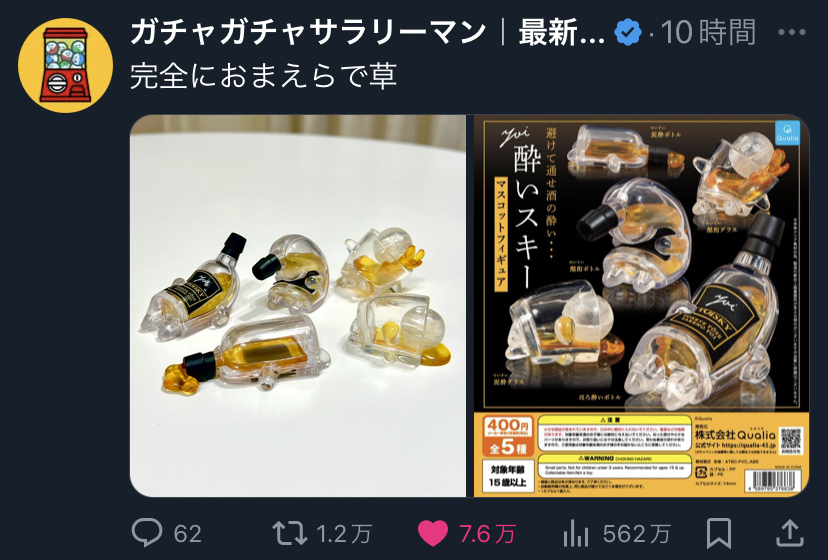
Task: Open the left photo of whisky figures
Action: pos(298,306)
